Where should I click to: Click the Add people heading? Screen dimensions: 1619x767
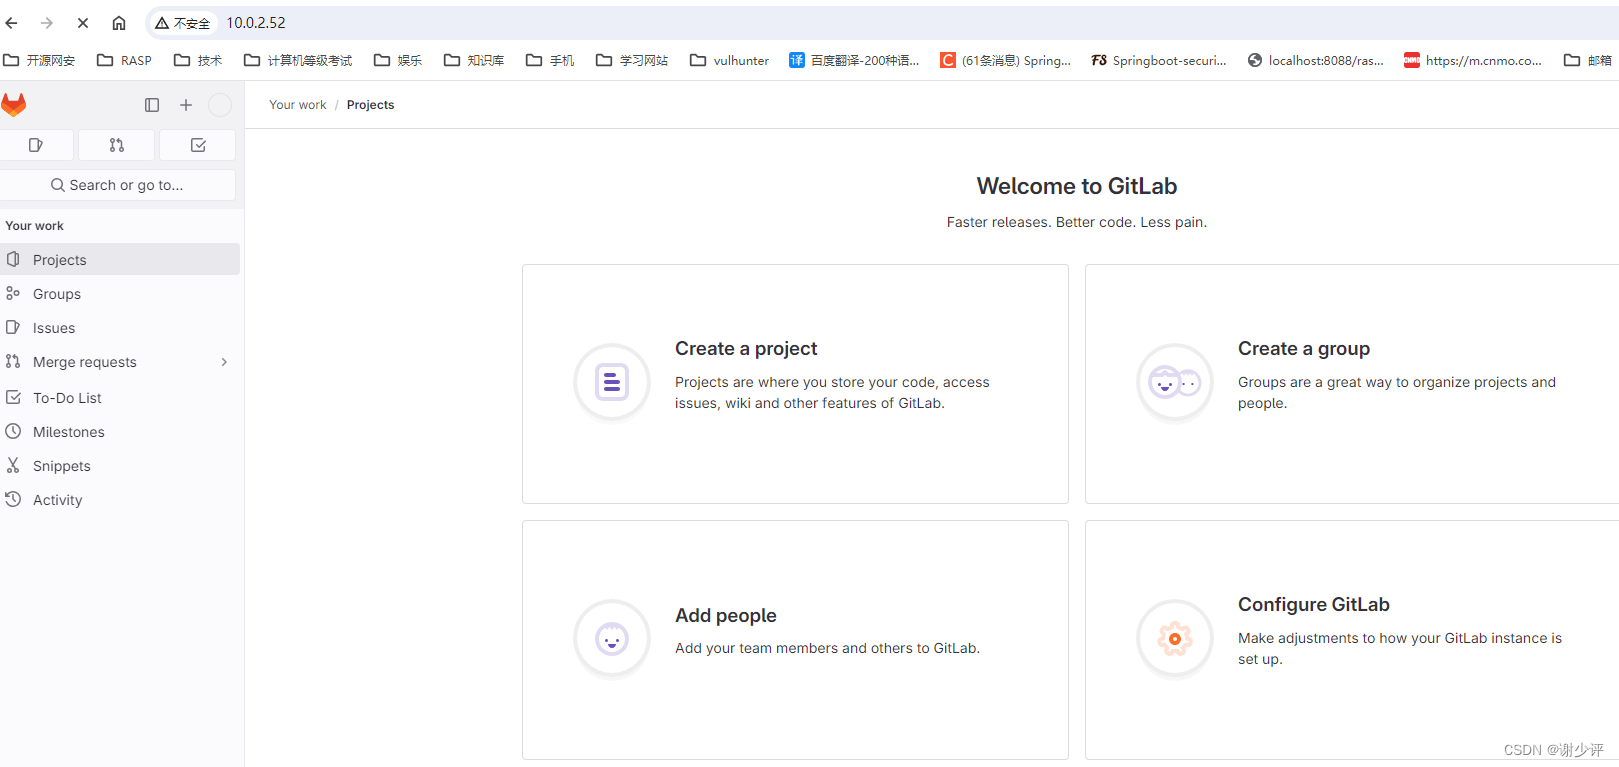click(x=726, y=615)
